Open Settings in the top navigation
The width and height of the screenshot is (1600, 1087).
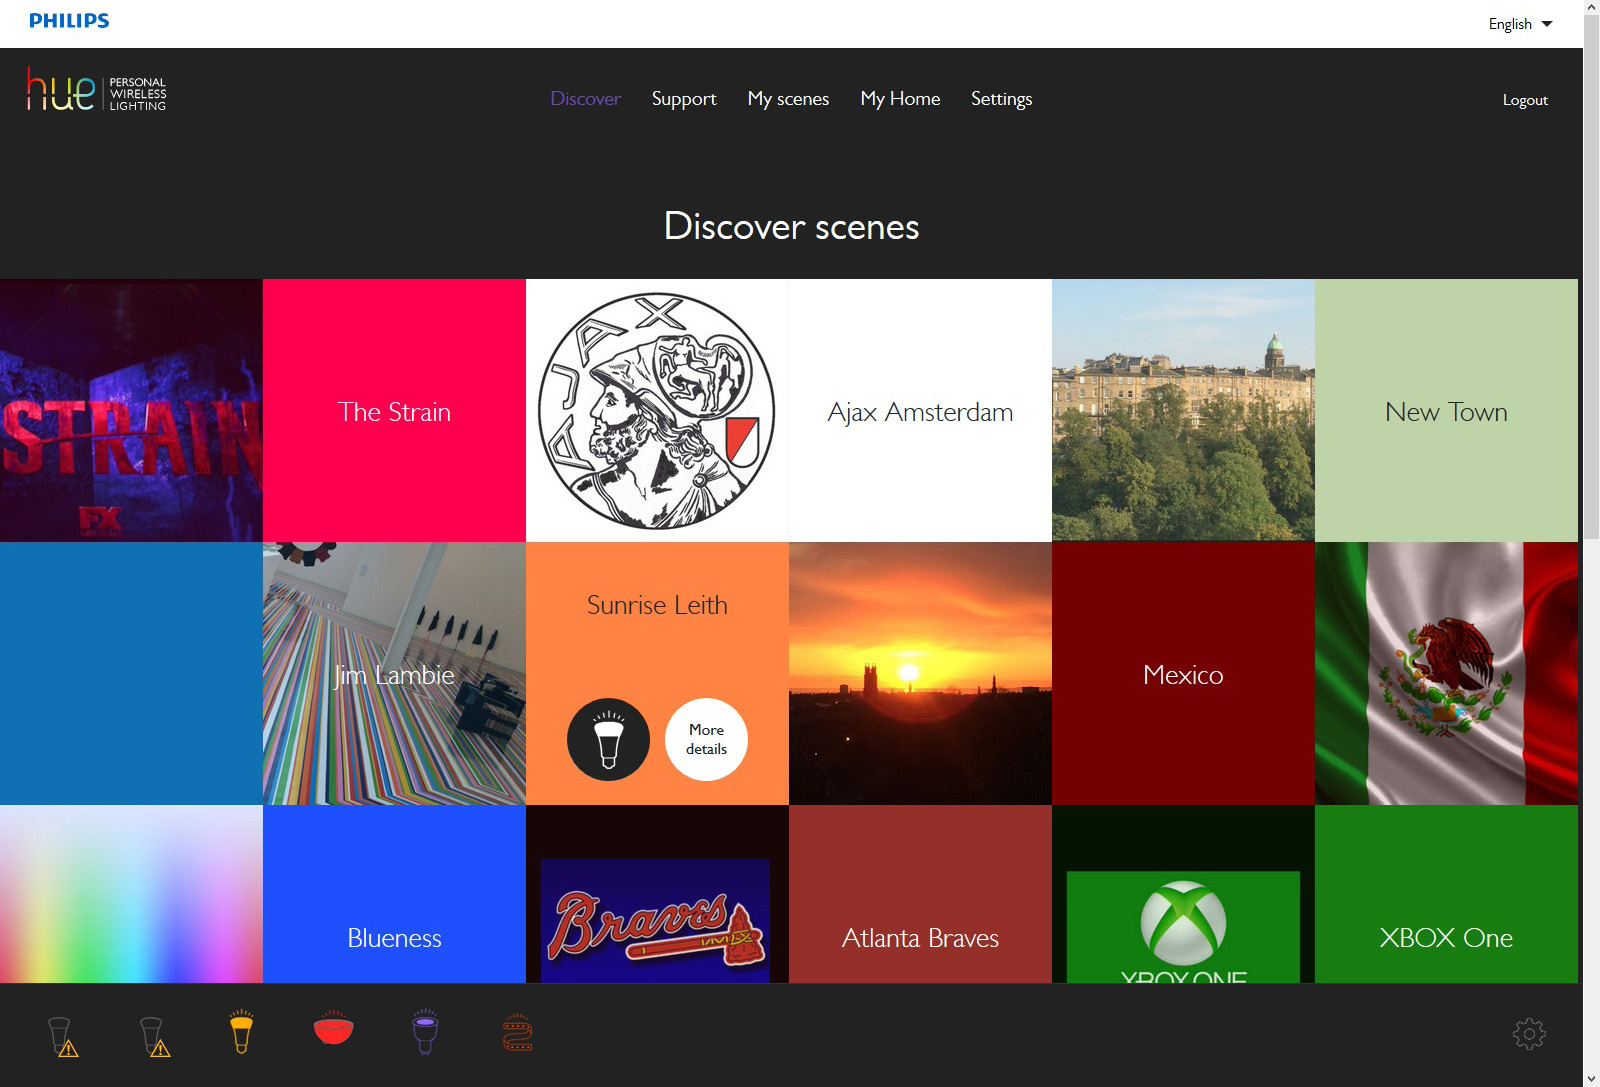[x=1001, y=99]
